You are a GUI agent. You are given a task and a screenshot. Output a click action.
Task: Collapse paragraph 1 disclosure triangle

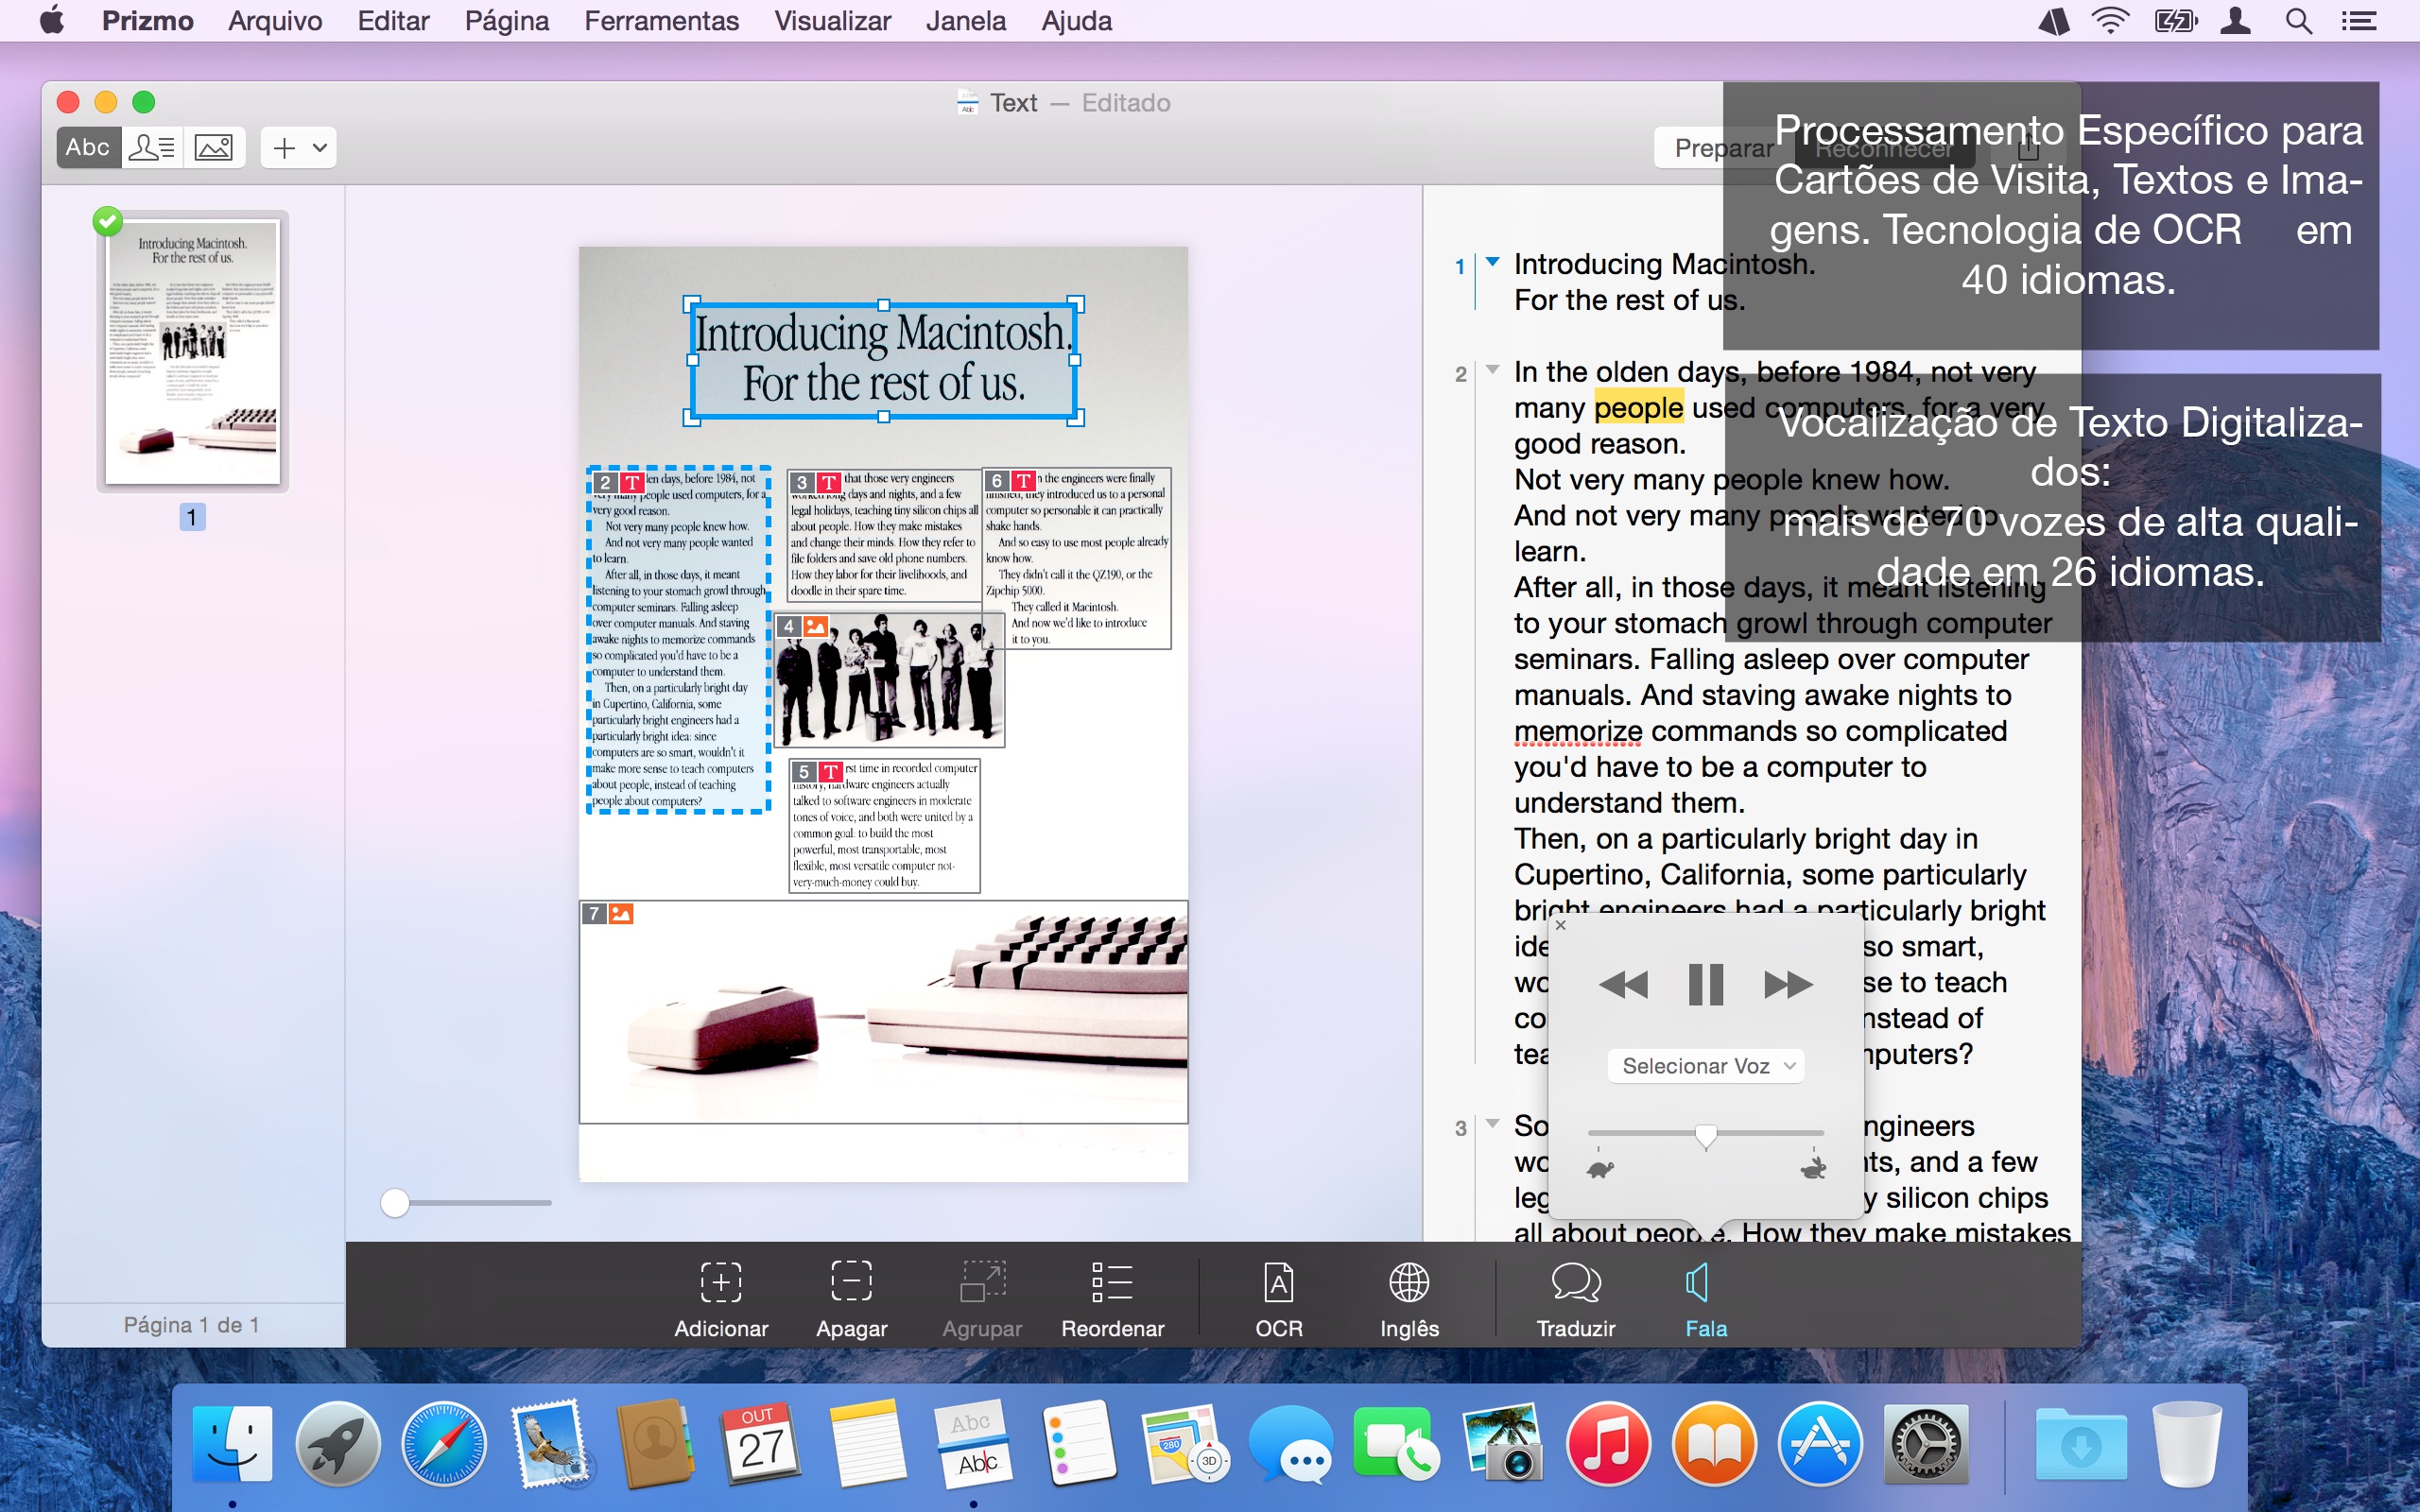click(x=1493, y=262)
